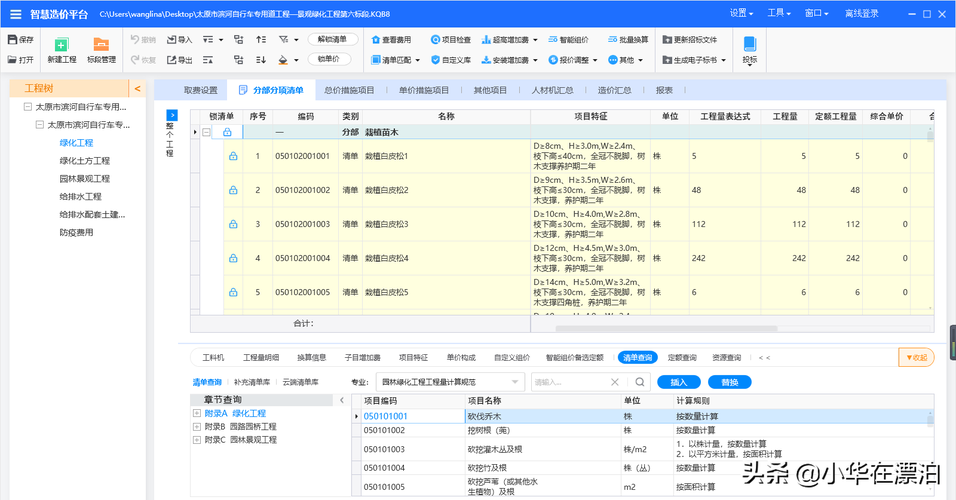Click the 新建工程 new project icon

click(61, 45)
